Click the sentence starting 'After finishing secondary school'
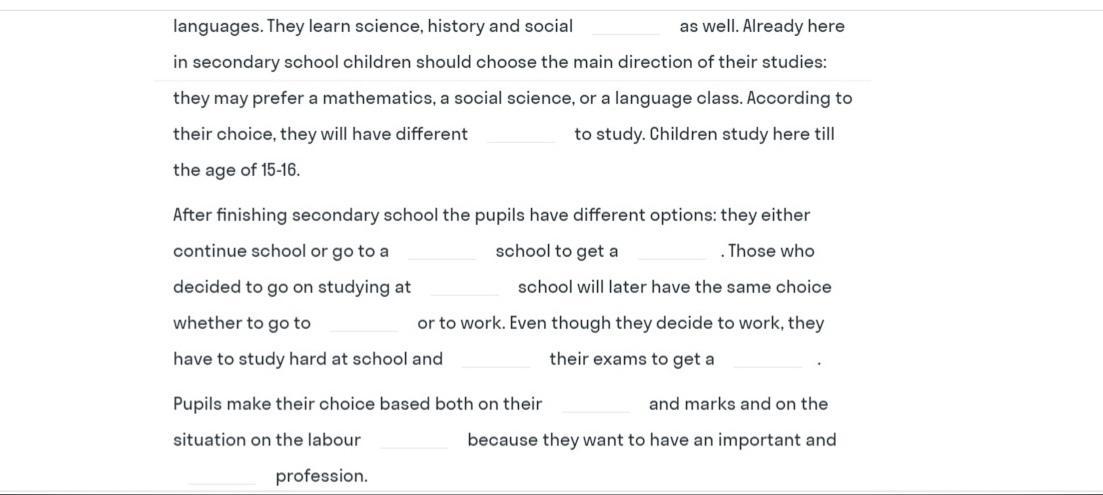The image size is (1103, 495). click(492, 215)
